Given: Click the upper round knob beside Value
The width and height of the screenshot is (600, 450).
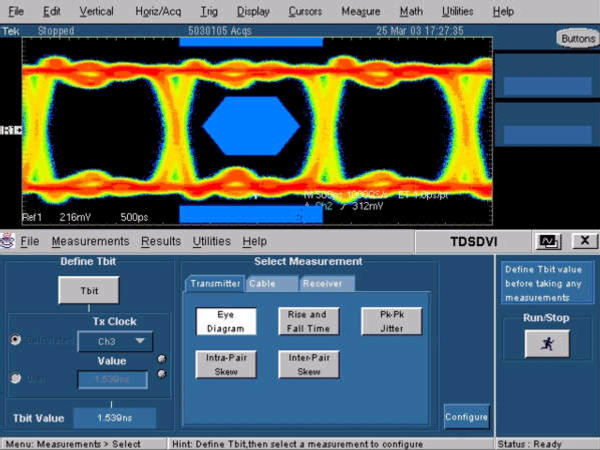Looking at the screenshot, I should coord(162,360).
